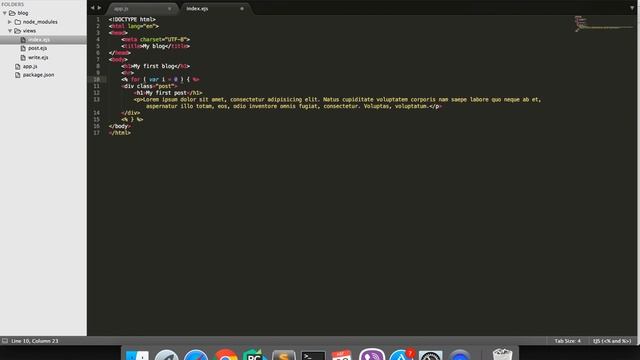Select the blog folder in sidebar
Viewport: 640px width, 360px height.
coord(23,13)
